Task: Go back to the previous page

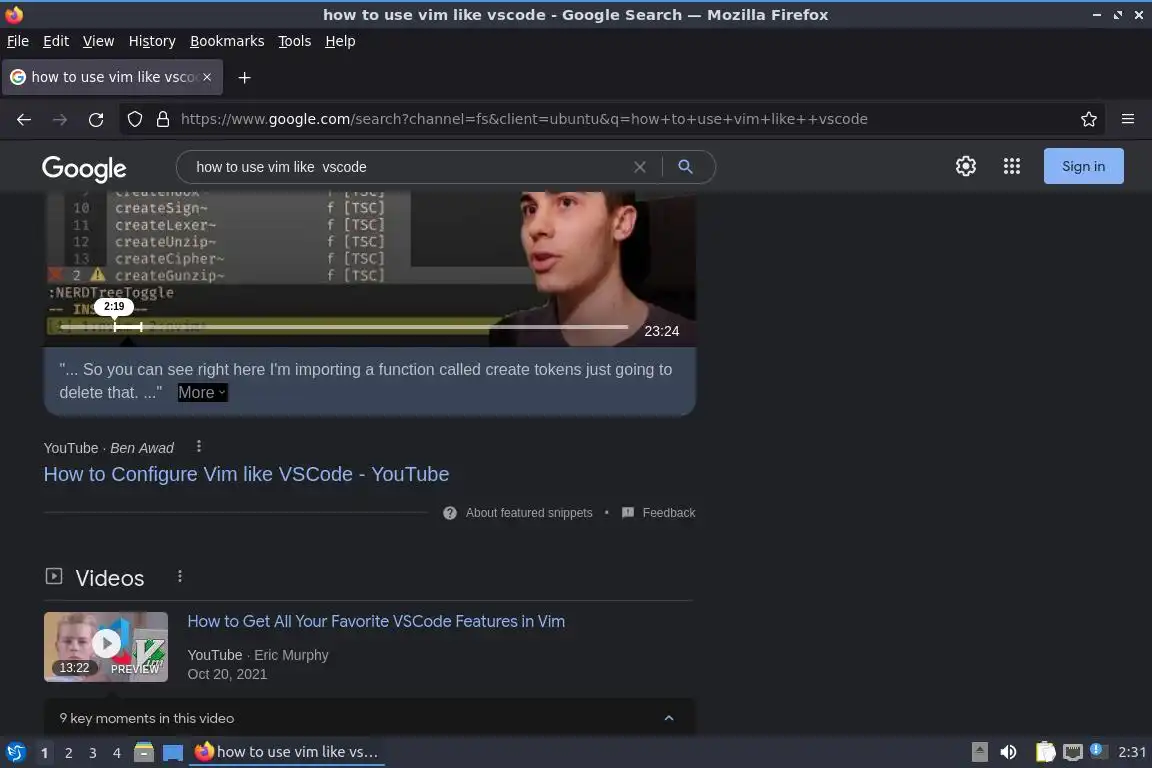Action: coord(24,119)
